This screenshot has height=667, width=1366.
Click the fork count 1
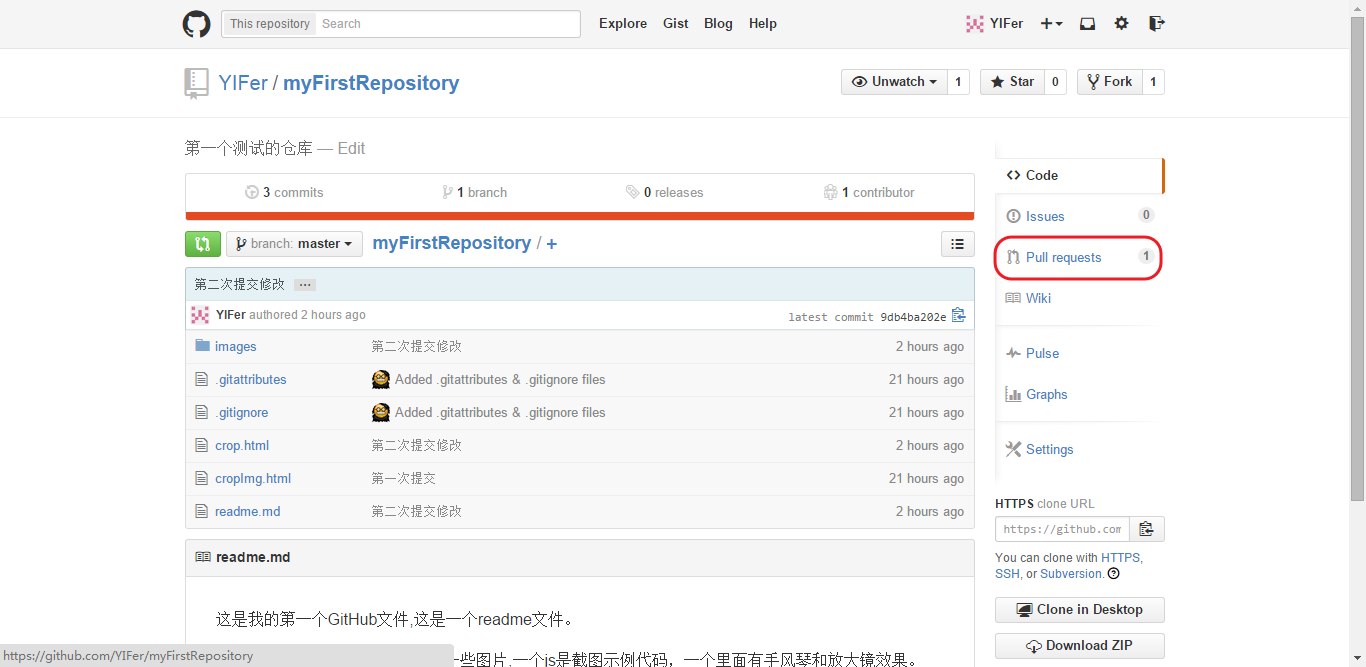[x=1153, y=82]
